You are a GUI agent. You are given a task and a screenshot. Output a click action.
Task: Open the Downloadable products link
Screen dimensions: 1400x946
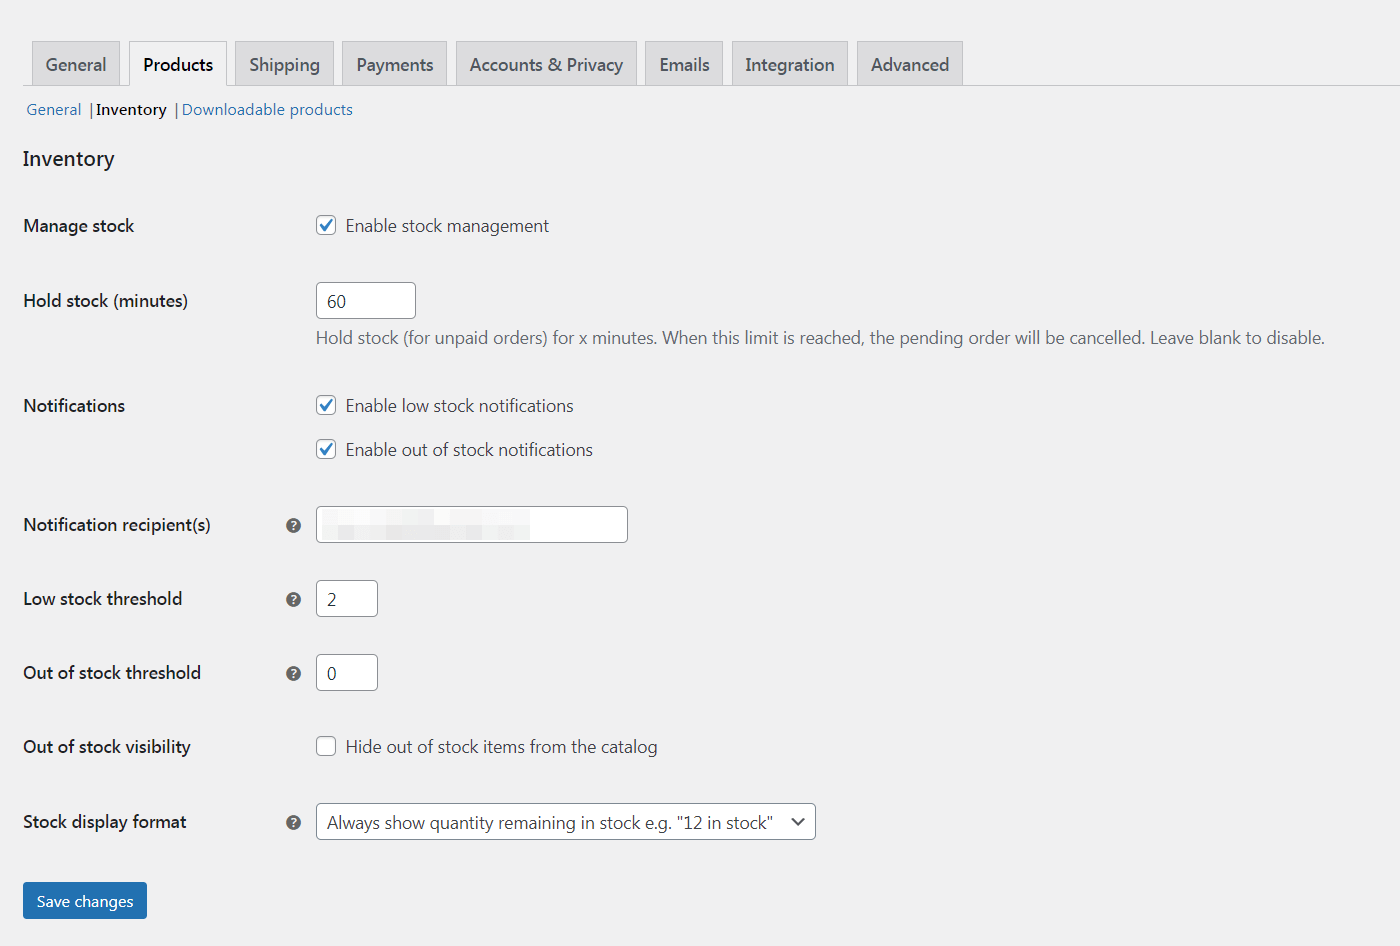[267, 110]
